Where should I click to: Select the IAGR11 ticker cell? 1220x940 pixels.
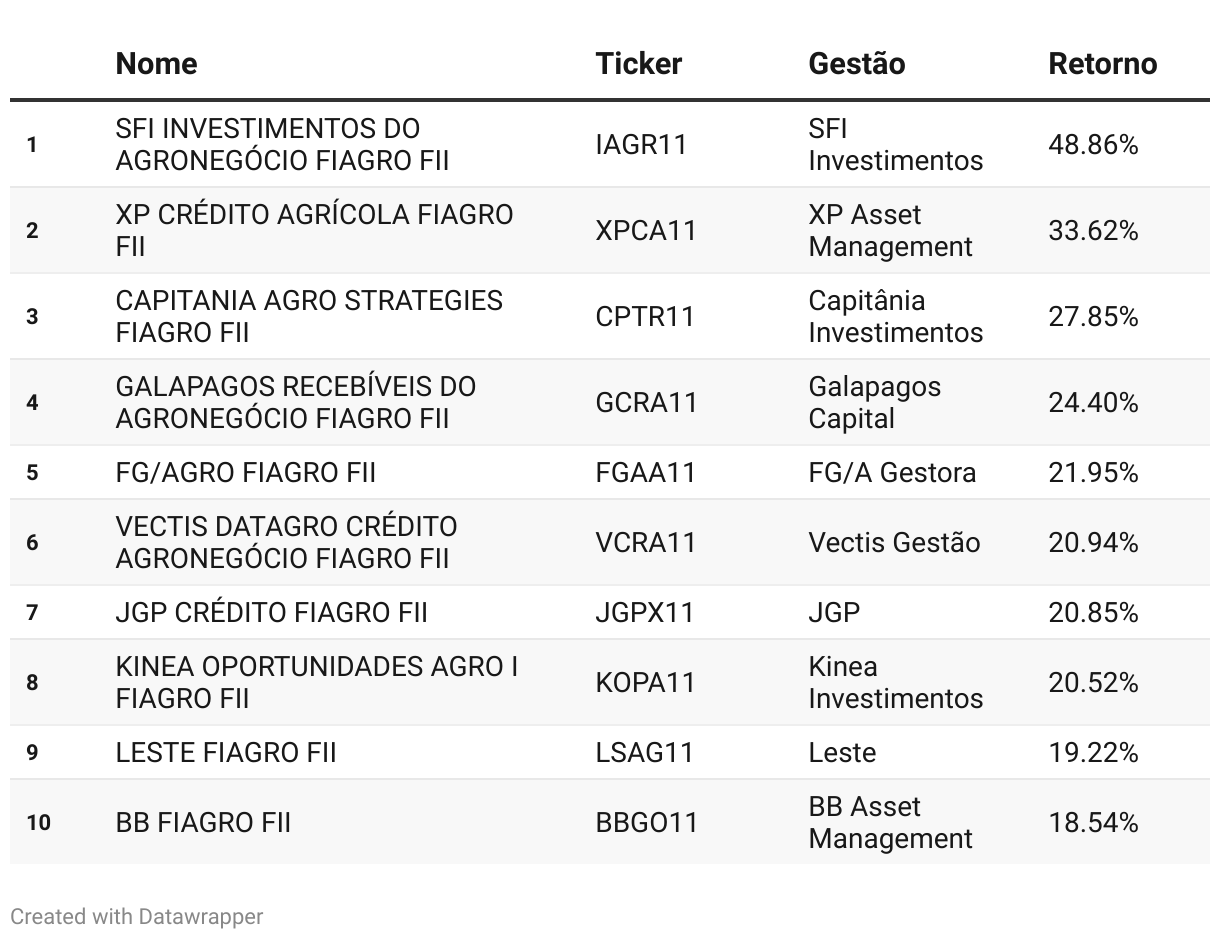click(641, 145)
